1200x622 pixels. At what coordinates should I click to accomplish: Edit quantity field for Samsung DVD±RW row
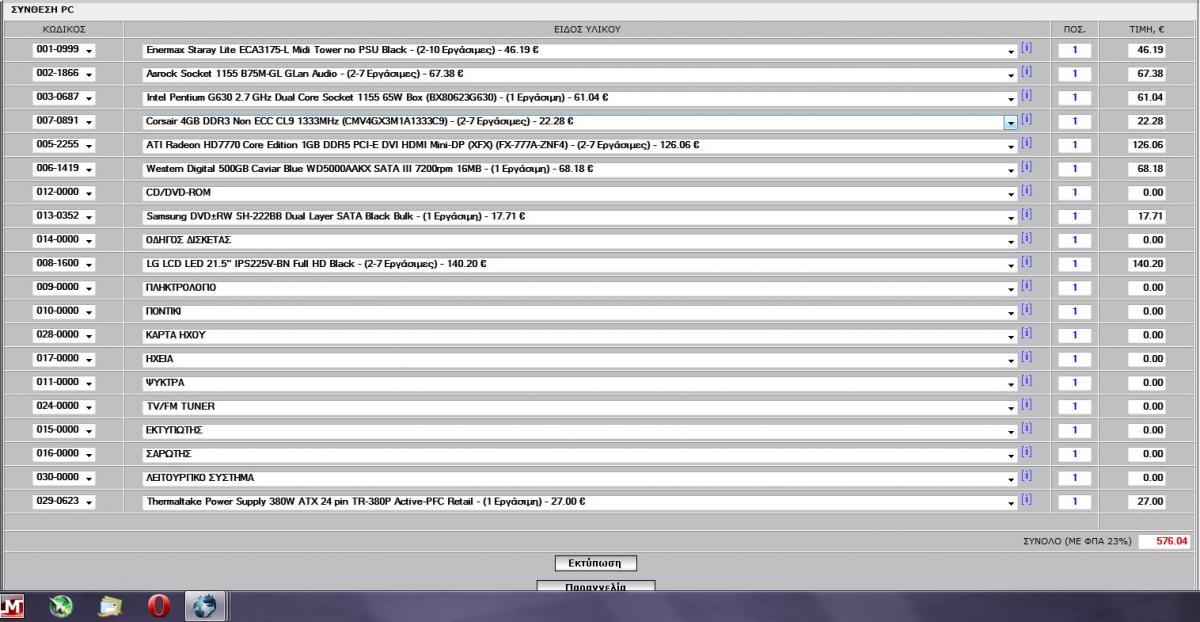coord(1074,217)
